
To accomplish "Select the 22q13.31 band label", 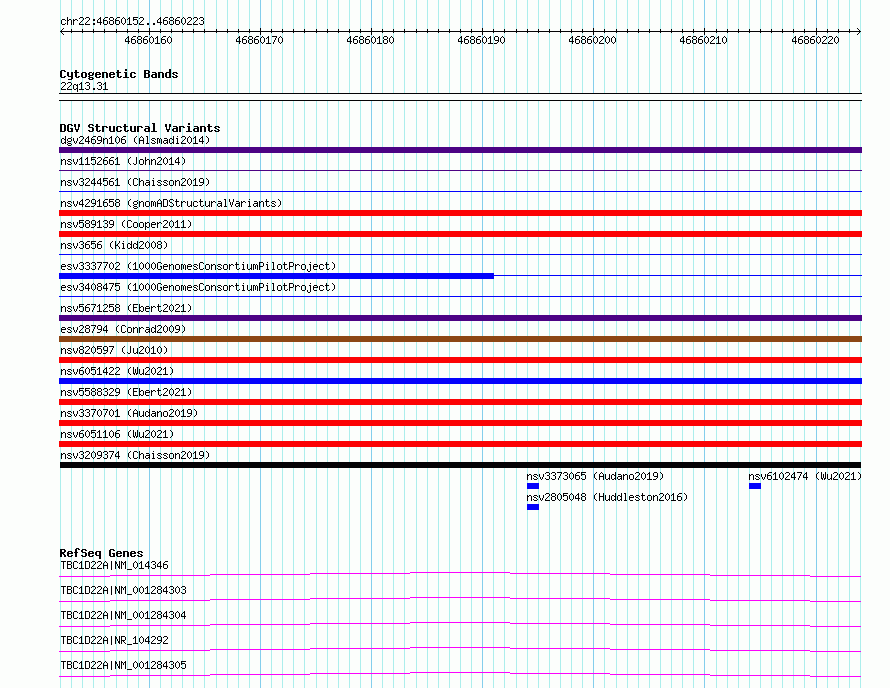I will 84,86.
